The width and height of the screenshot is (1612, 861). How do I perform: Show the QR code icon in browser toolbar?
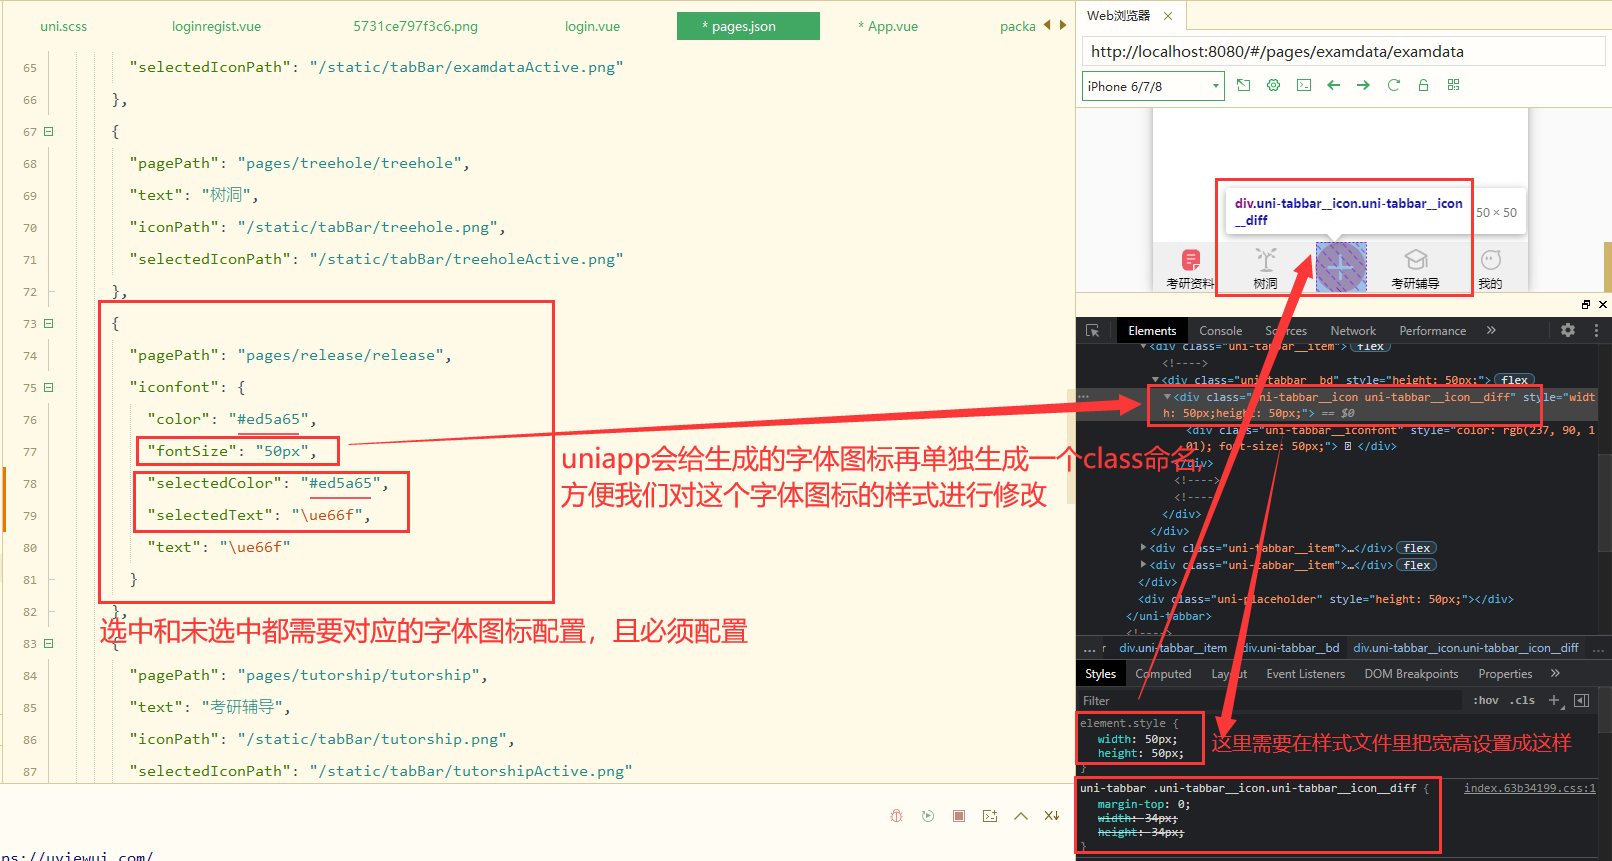click(1453, 85)
